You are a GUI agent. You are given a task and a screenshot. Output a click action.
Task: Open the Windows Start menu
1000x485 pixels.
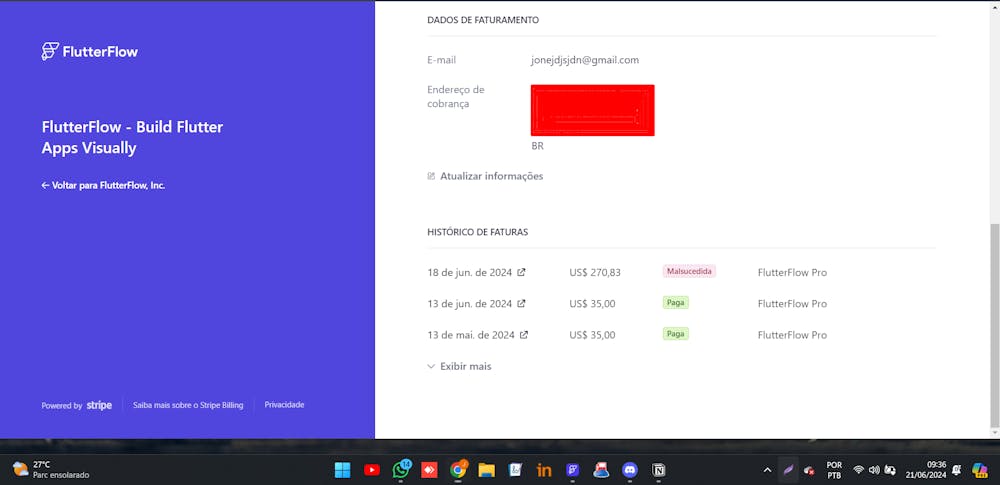click(342, 470)
